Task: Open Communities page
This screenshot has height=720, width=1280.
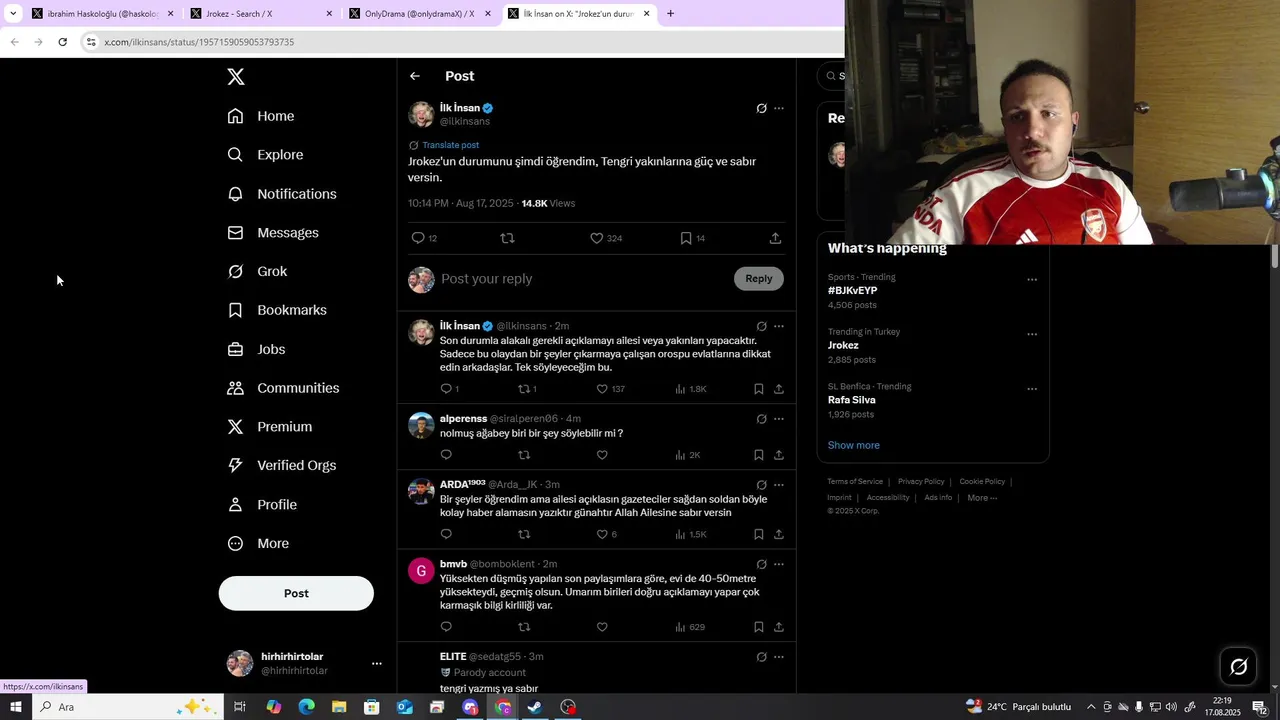Action: tap(283, 388)
